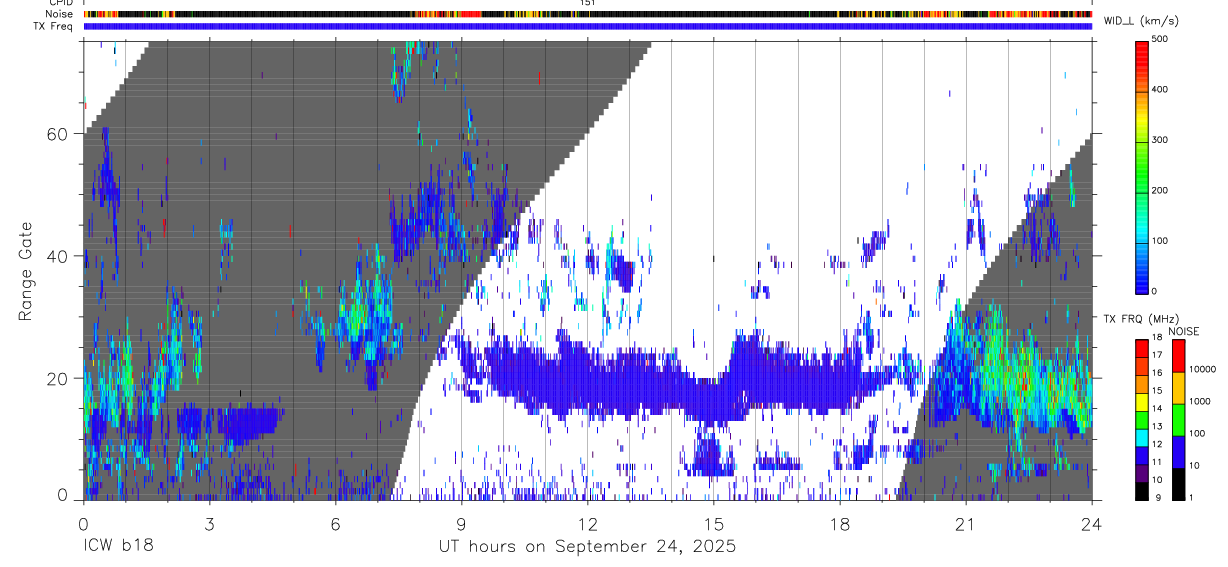Click the 14 tick on the TX FRQ legend
Screen dimensions: 1228x567
pos(1159,409)
